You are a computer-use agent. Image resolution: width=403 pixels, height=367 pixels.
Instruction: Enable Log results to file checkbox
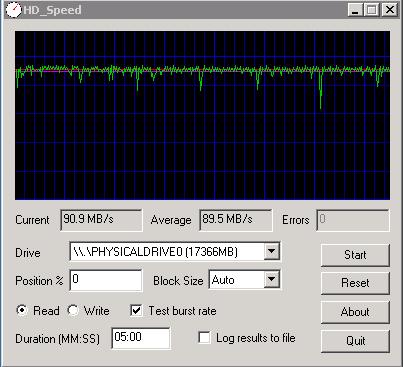tap(204, 338)
